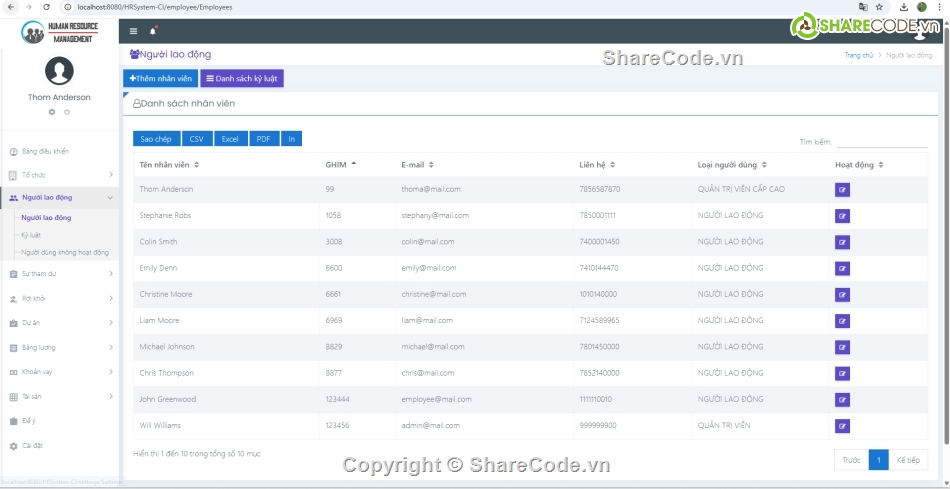
Task: Bookmark this page with the star icon
Action: click(879, 7)
